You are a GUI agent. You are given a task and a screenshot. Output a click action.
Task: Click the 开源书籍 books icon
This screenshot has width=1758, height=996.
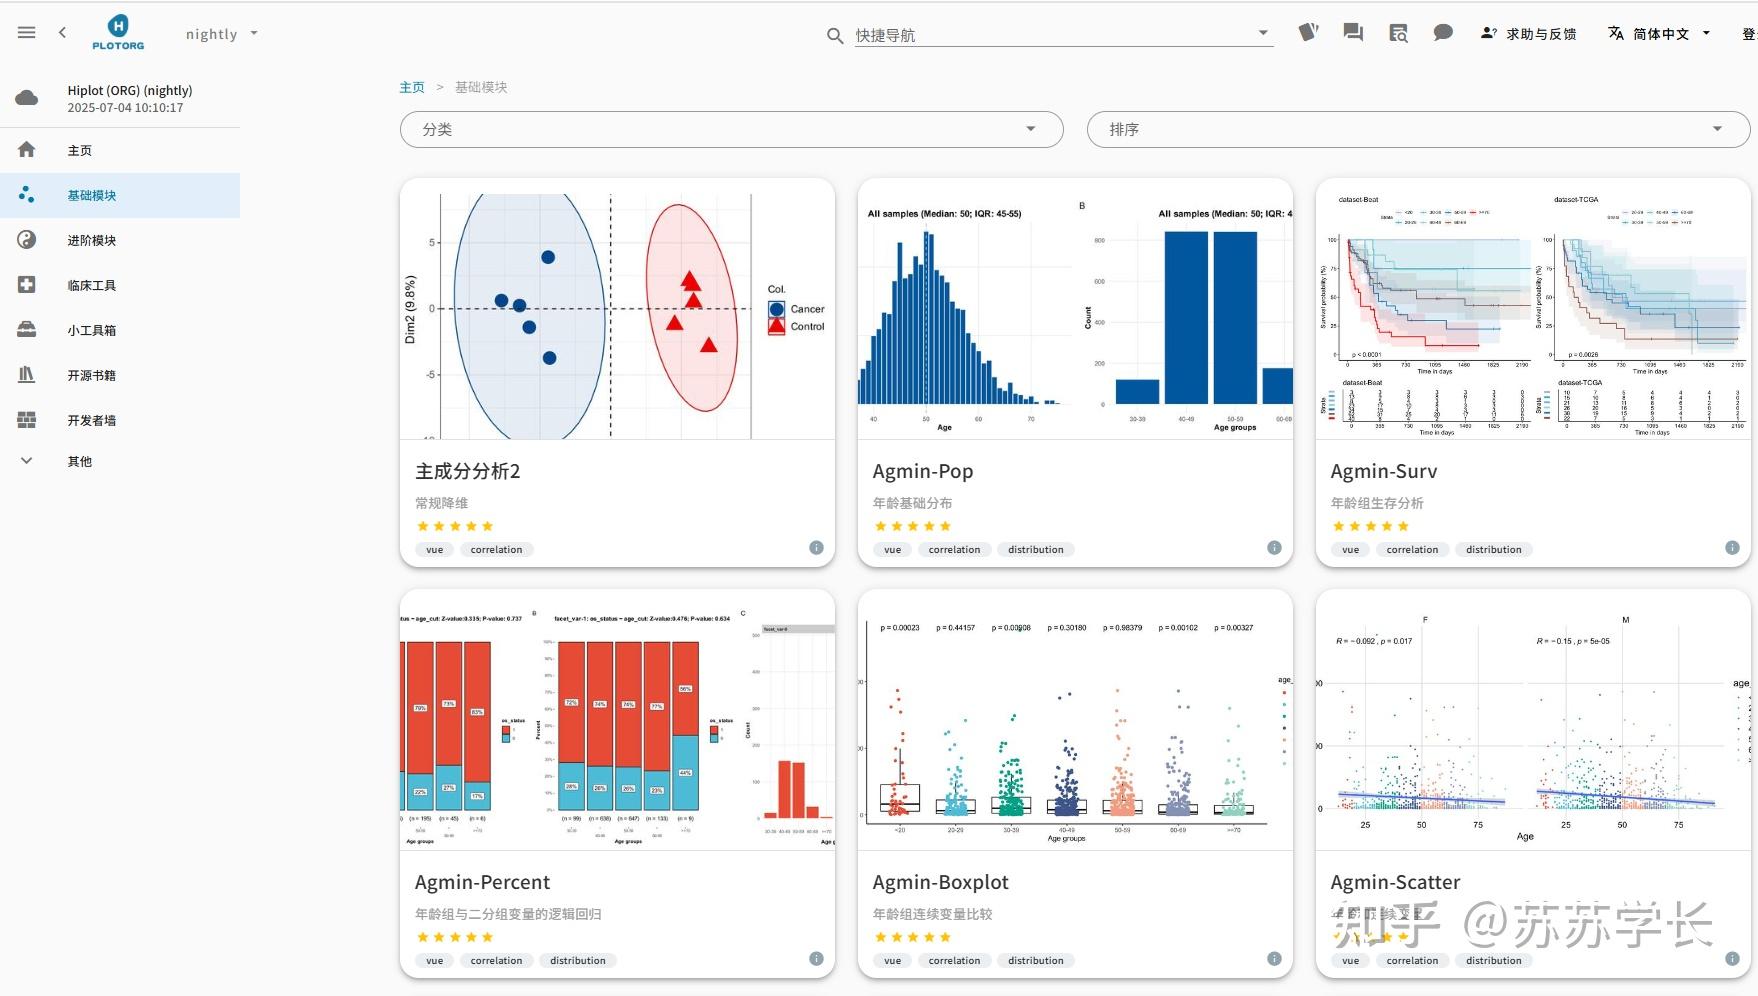pyautogui.click(x=27, y=375)
